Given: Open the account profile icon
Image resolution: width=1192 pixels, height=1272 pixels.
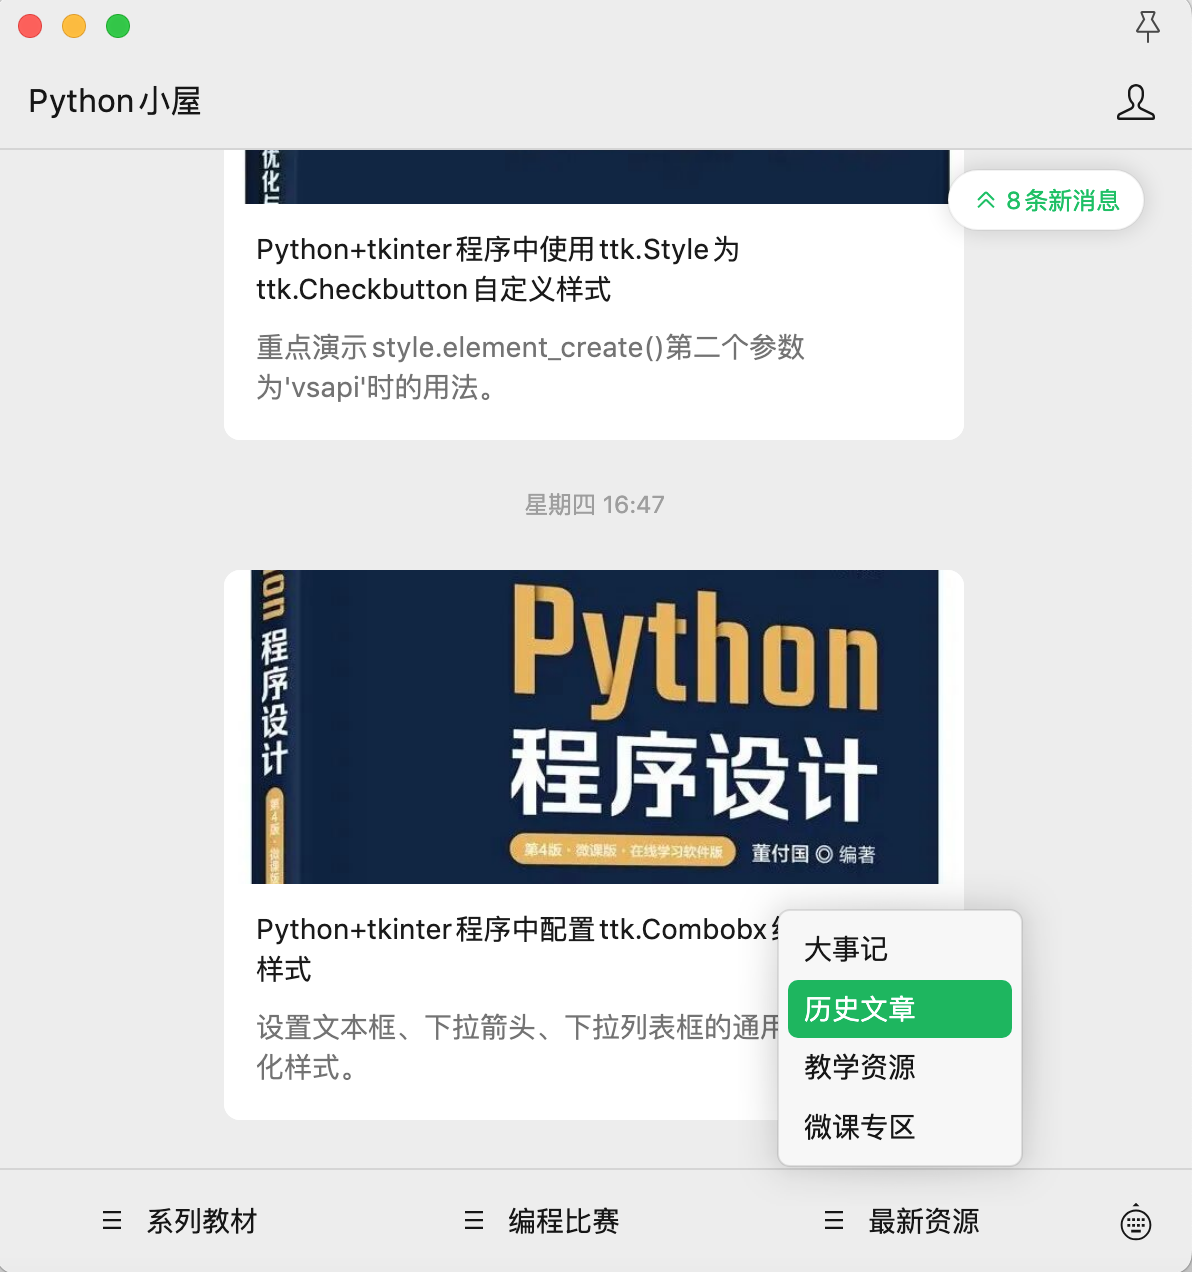Looking at the screenshot, I should (x=1136, y=102).
